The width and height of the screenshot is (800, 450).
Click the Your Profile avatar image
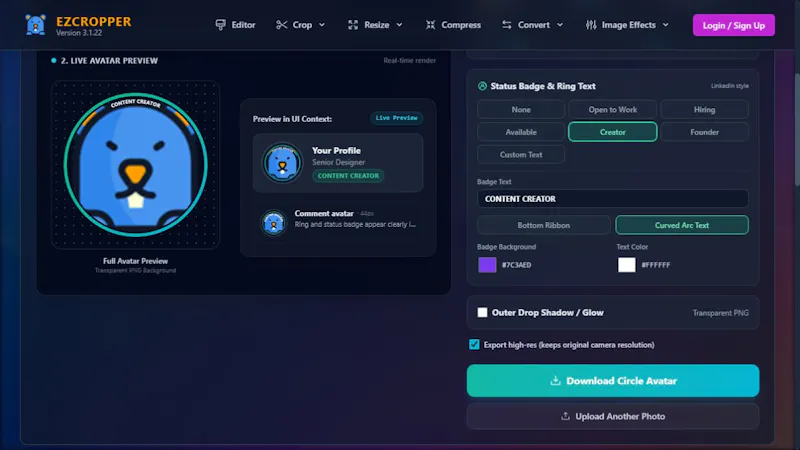pos(282,163)
